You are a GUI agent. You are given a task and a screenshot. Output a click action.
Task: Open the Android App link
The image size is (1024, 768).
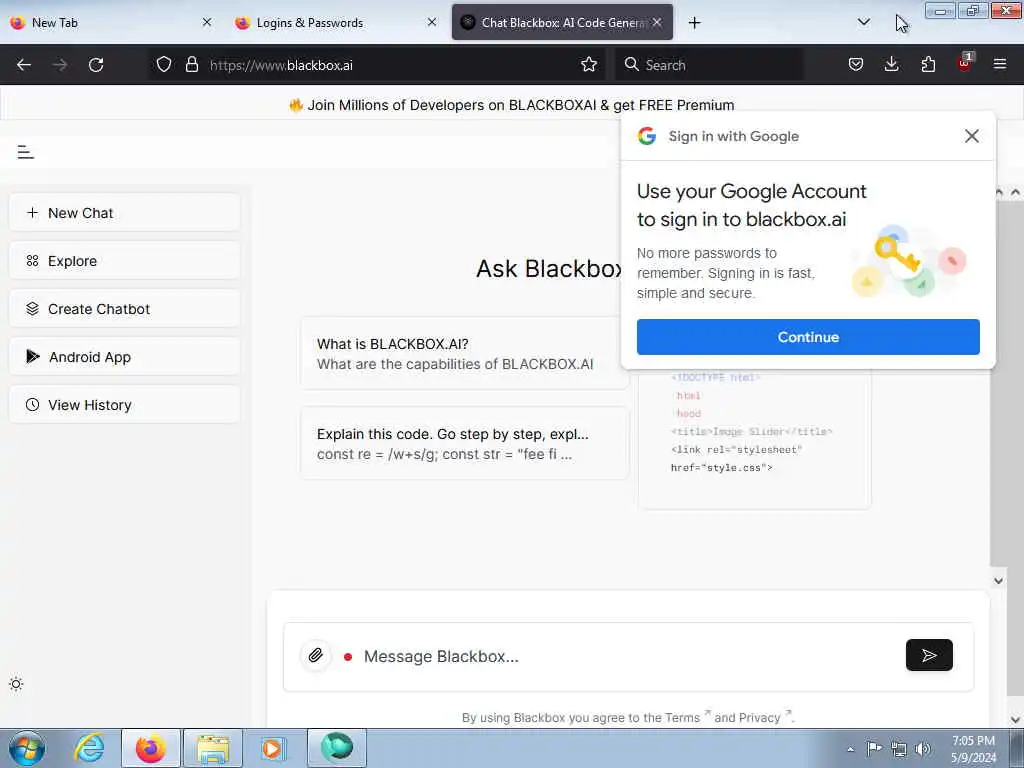pyautogui.click(x=125, y=357)
